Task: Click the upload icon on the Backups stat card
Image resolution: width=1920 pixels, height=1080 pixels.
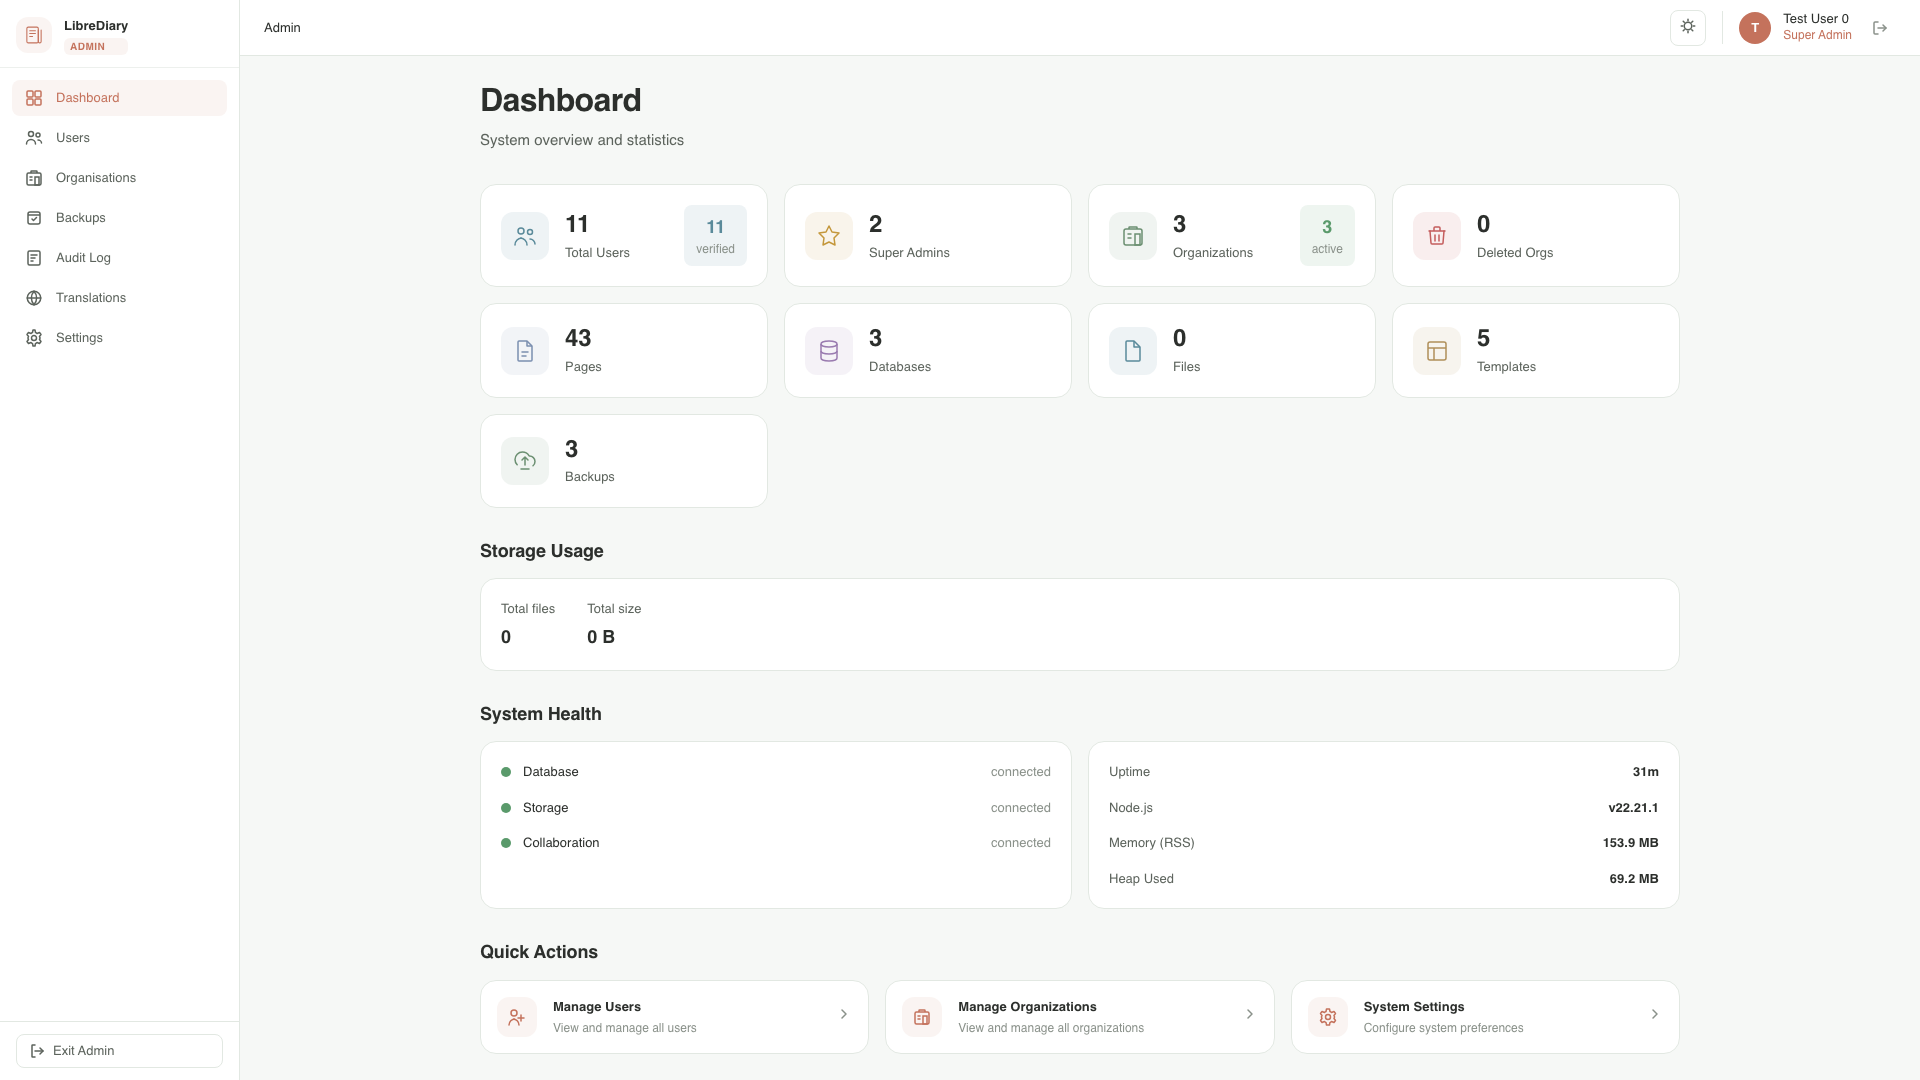Action: pyautogui.click(x=524, y=460)
